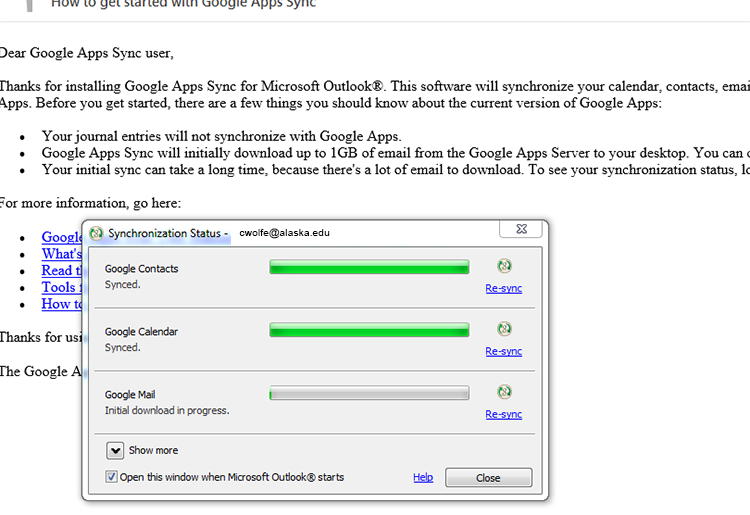
Task: Uncheck Open this window when Outlook starts
Action: tap(111, 477)
